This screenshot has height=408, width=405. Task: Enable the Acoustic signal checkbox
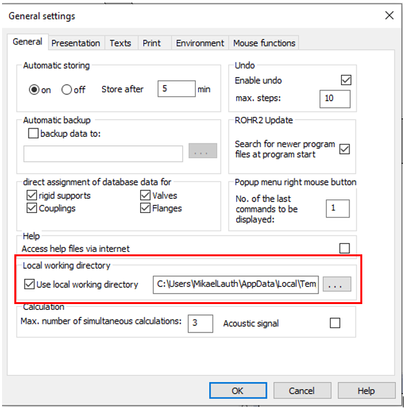(x=335, y=323)
